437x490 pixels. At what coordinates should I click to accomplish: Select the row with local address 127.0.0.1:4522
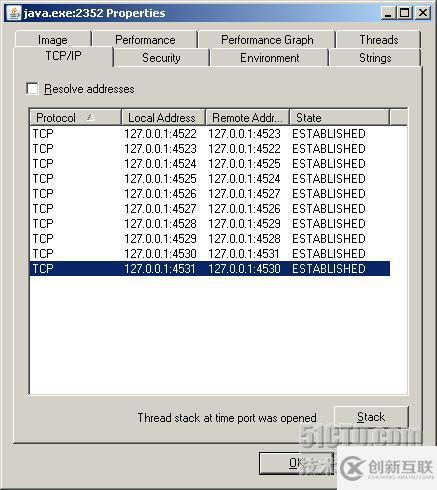[210, 134]
